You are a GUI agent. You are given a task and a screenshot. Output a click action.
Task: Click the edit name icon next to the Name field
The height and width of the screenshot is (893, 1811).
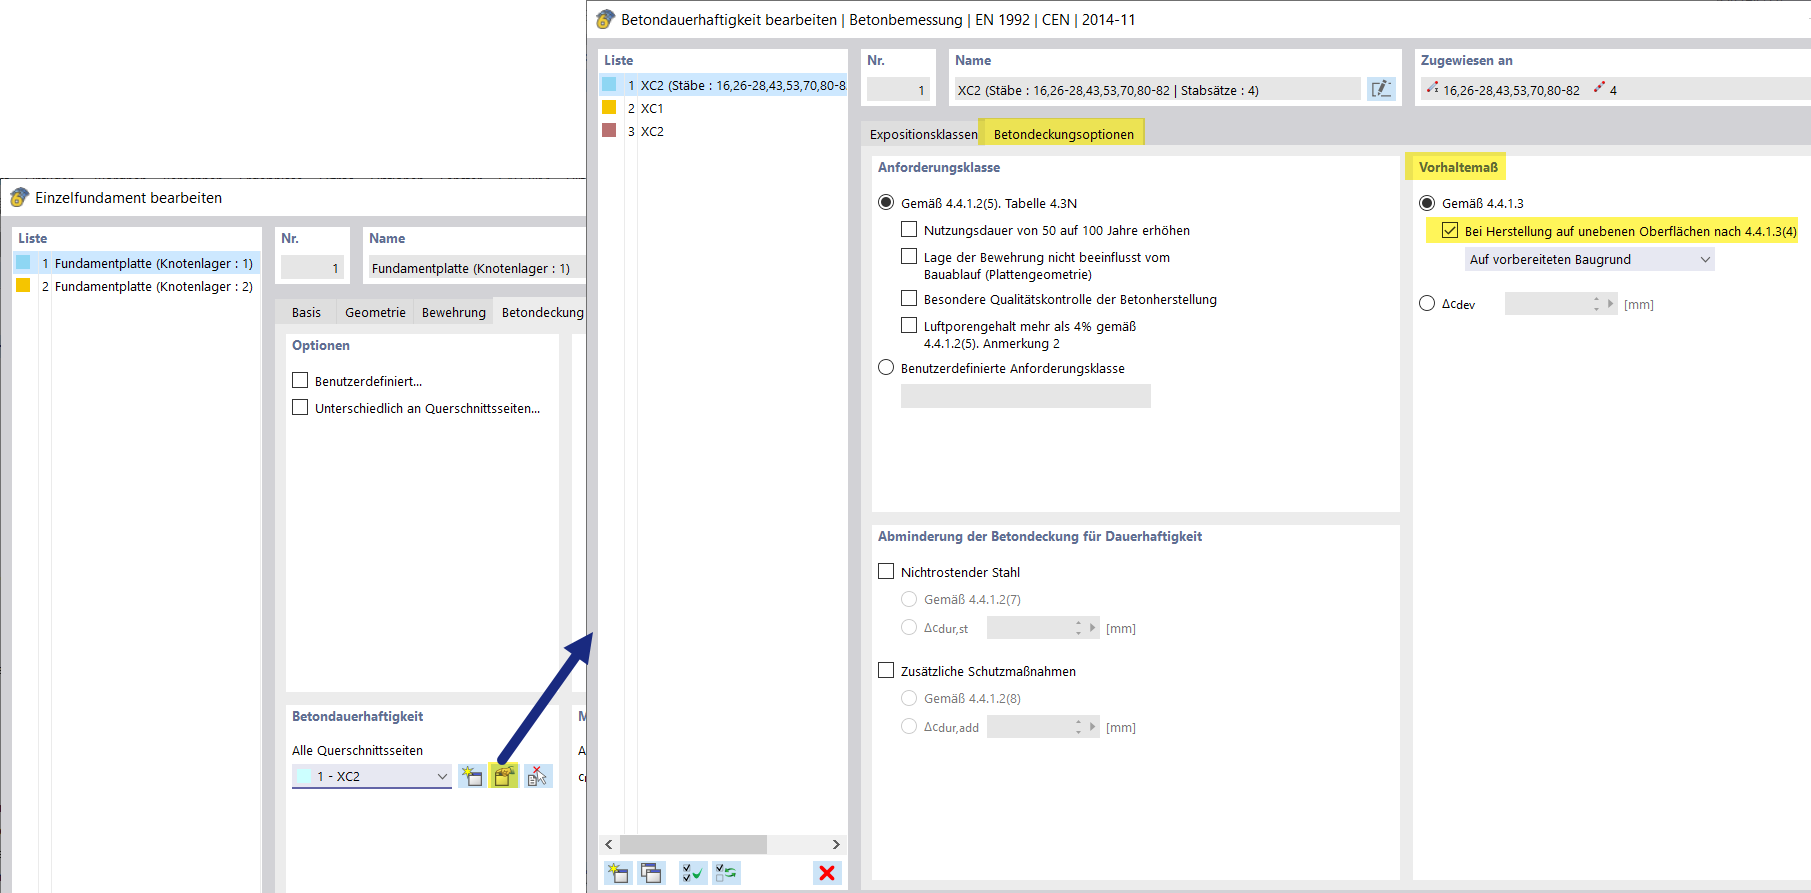[1381, 89]
